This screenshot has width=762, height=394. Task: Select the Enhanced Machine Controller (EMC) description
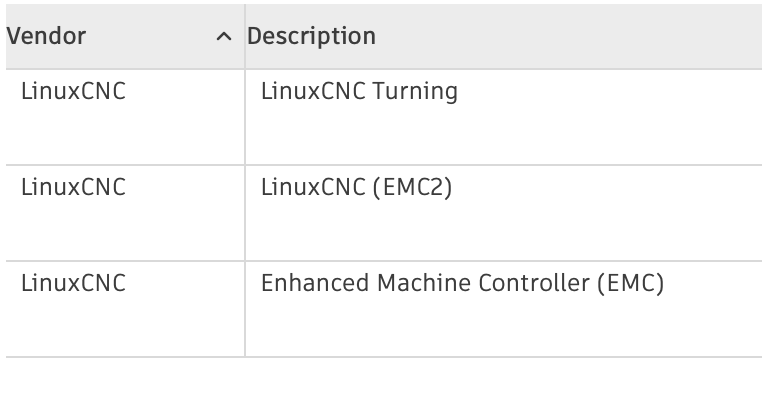[x=462, y=283]
